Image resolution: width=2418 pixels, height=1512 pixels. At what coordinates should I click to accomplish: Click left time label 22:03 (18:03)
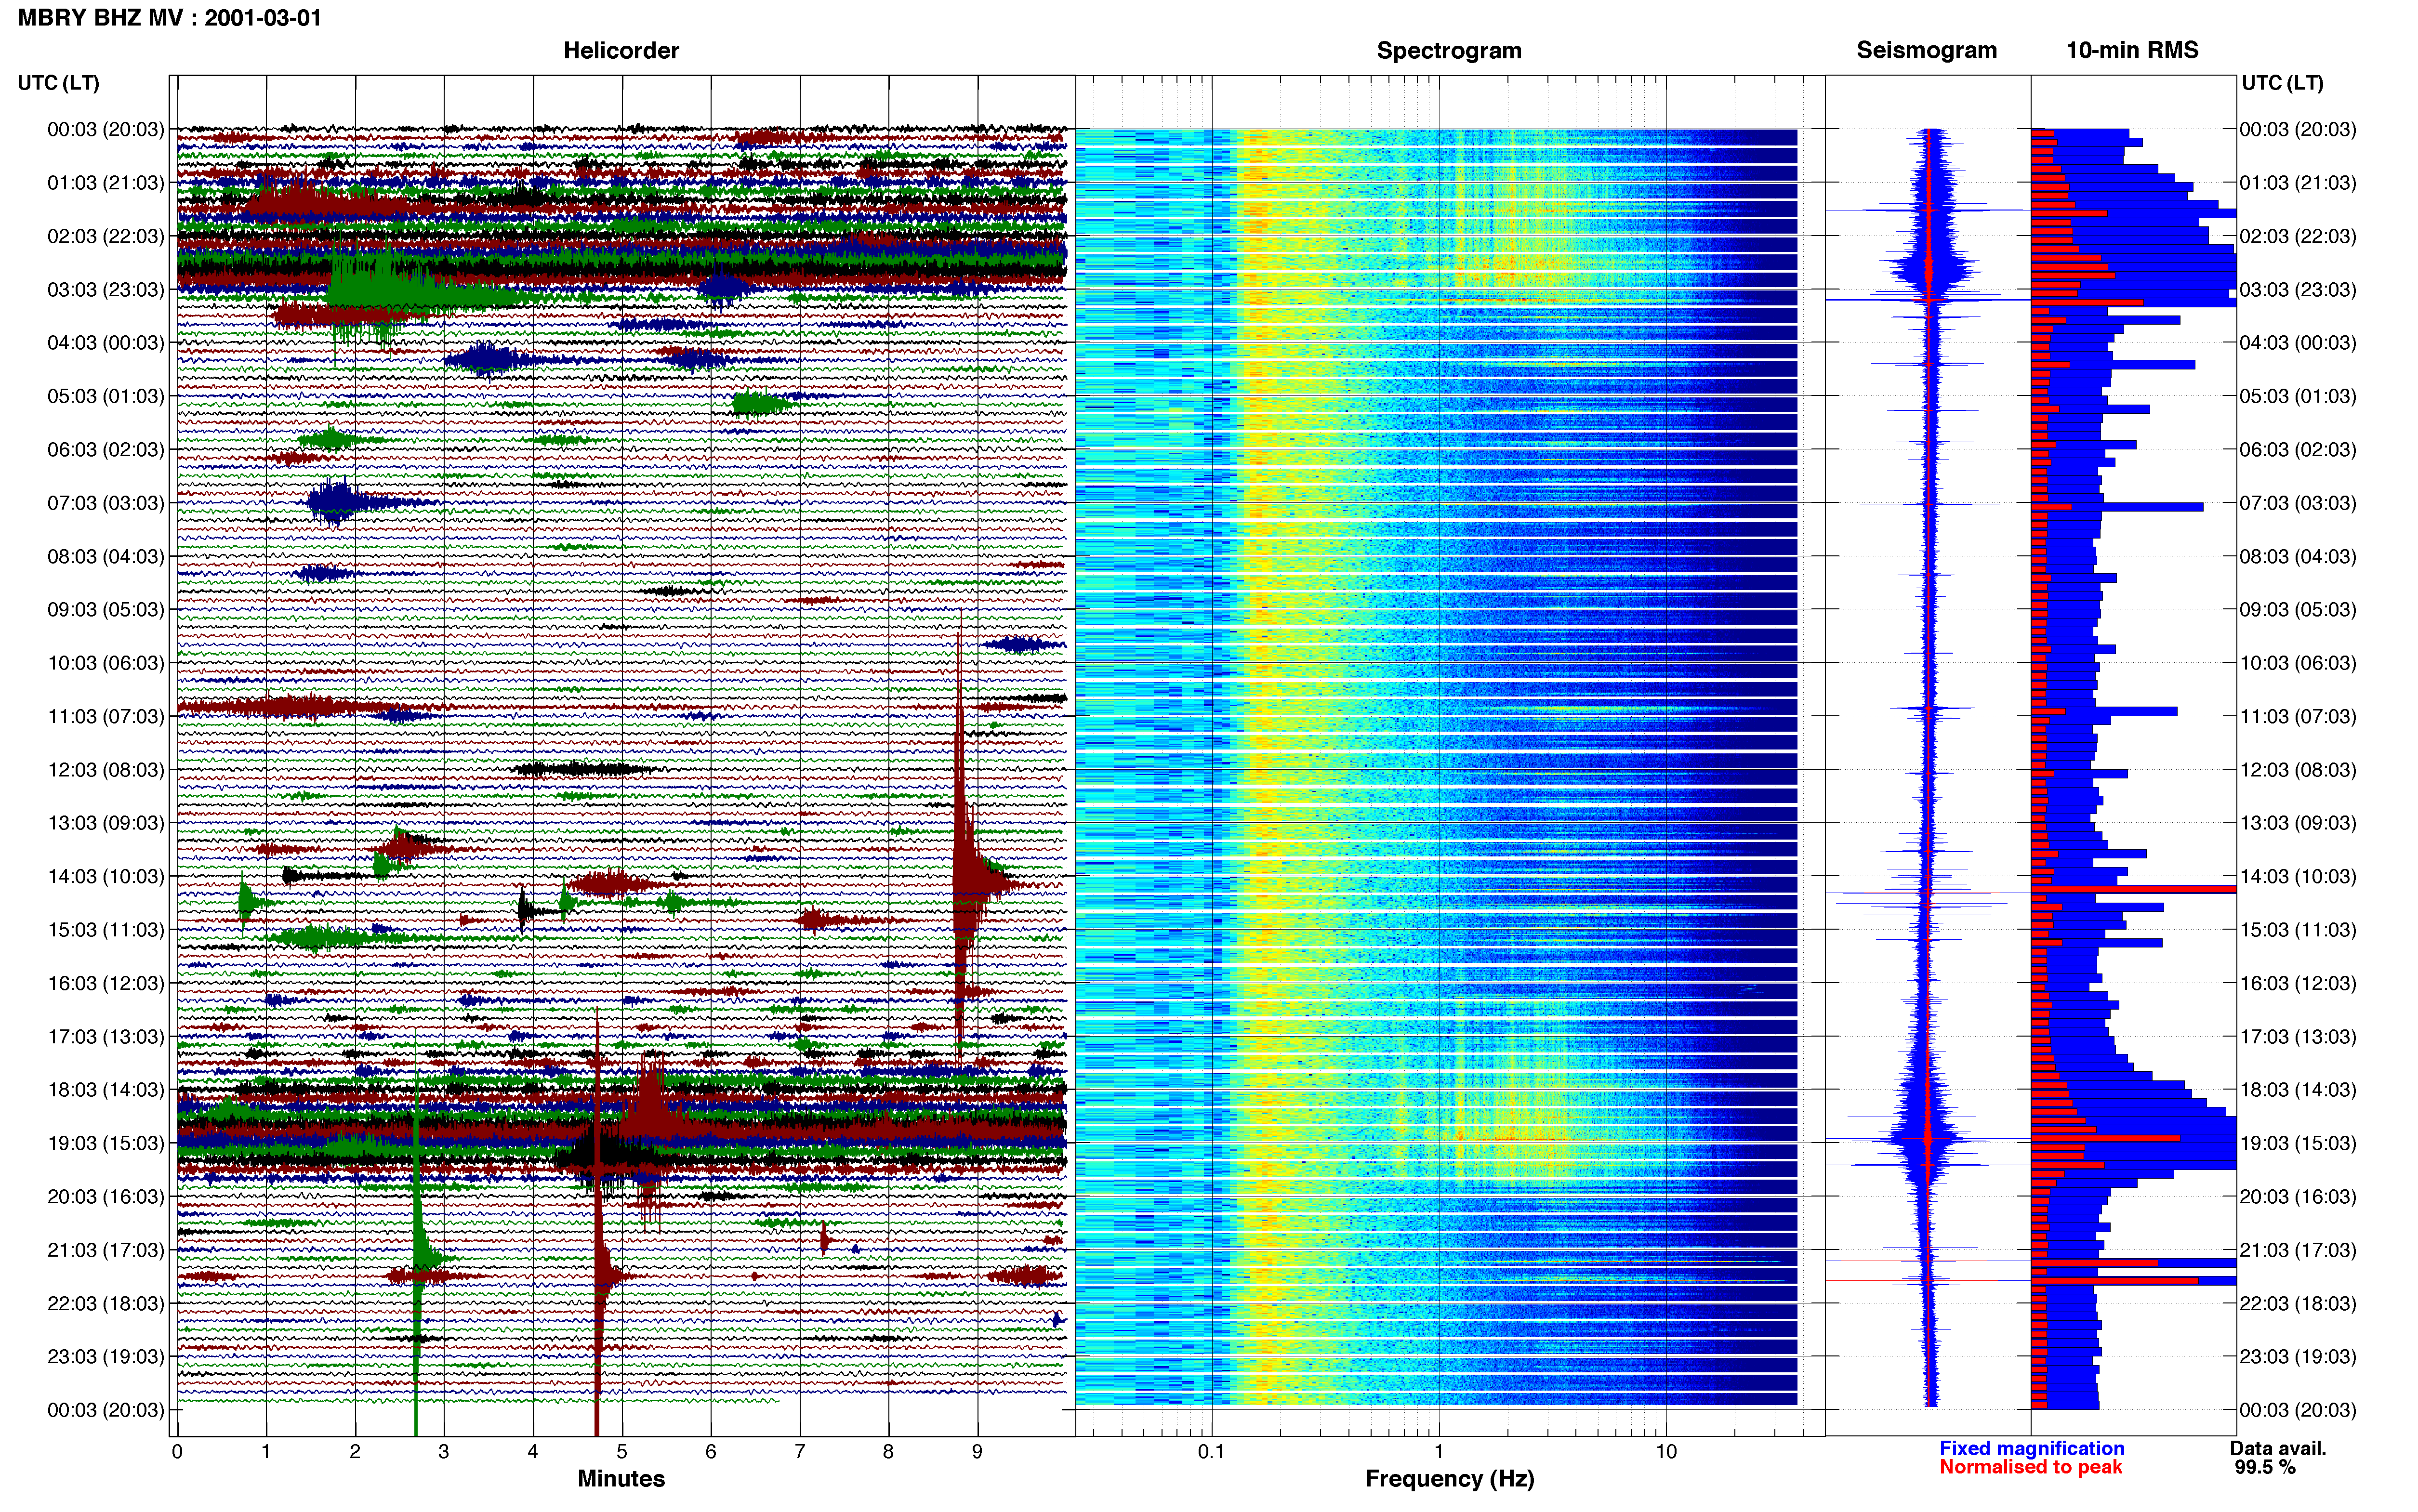[x=105, y=1303]
